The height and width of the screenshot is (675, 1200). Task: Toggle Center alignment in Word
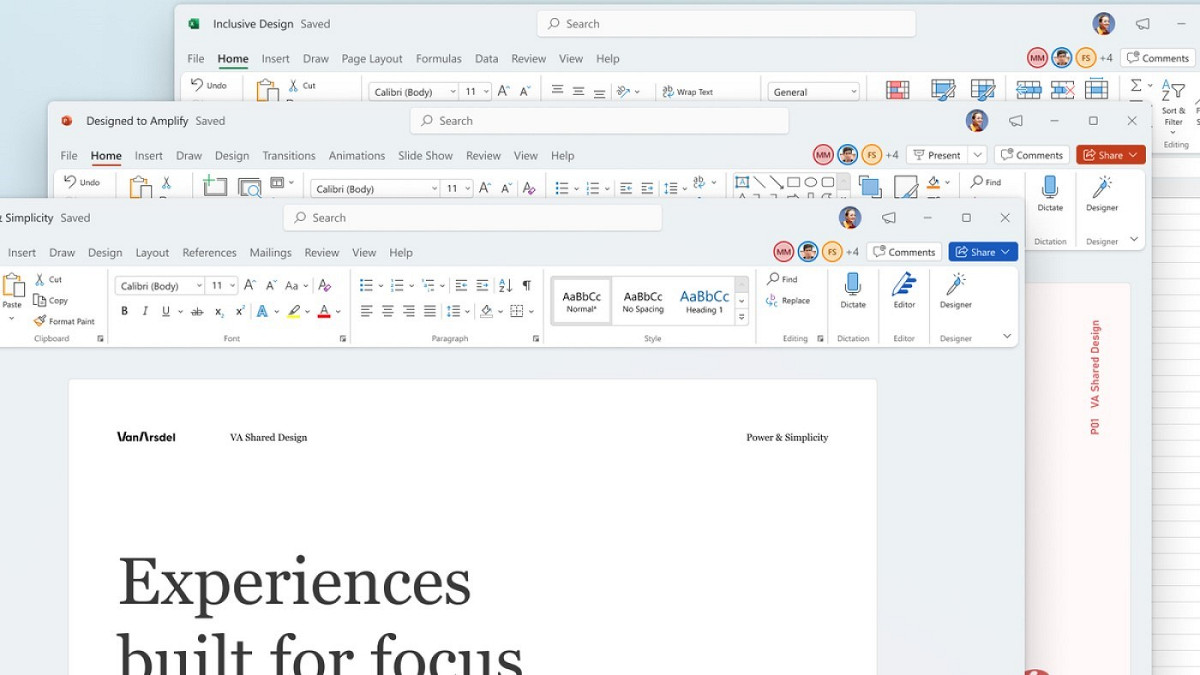pyautogui.click(x=388, y=312)
